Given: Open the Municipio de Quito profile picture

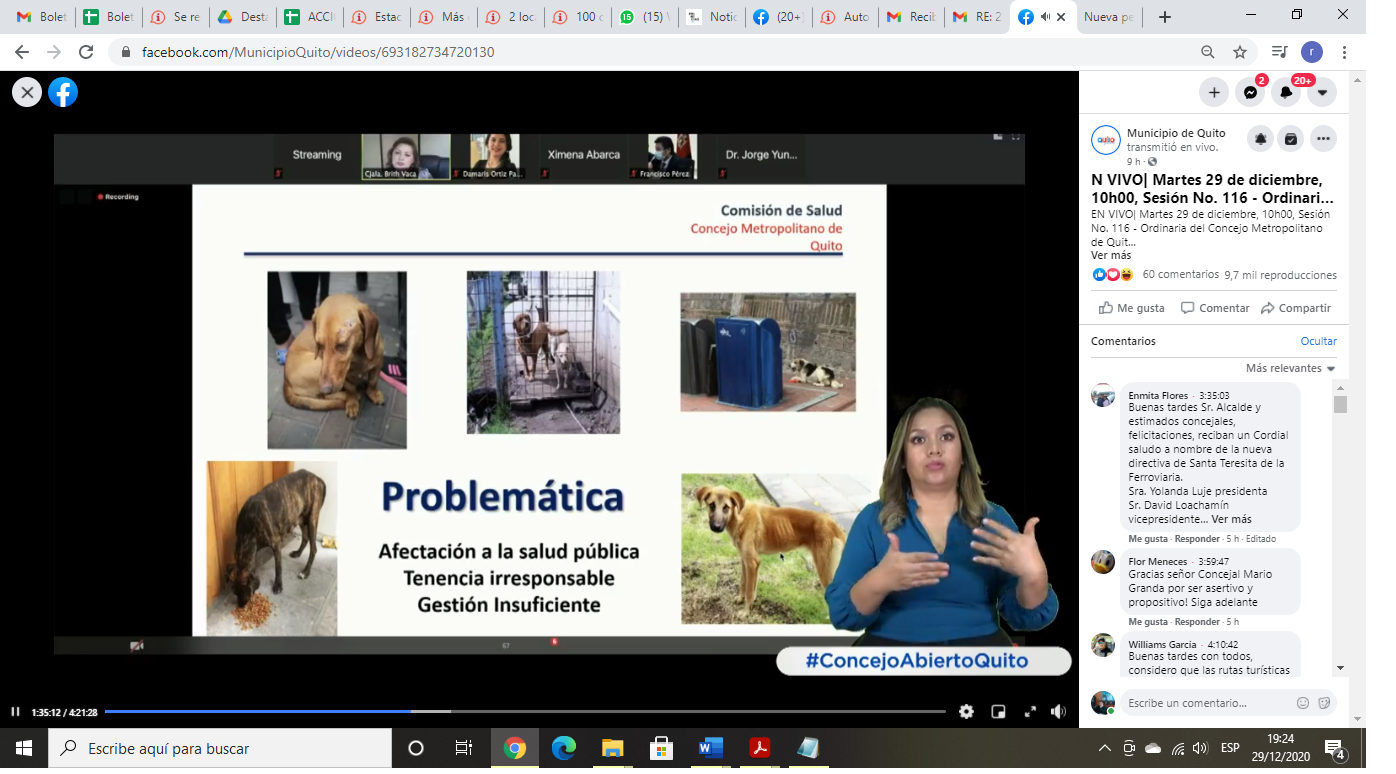Looking at the screenshot, I should 1106,140.
